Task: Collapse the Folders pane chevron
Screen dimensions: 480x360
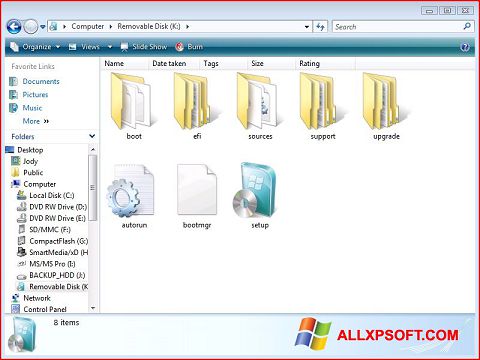Action: (x=92, y=136)
